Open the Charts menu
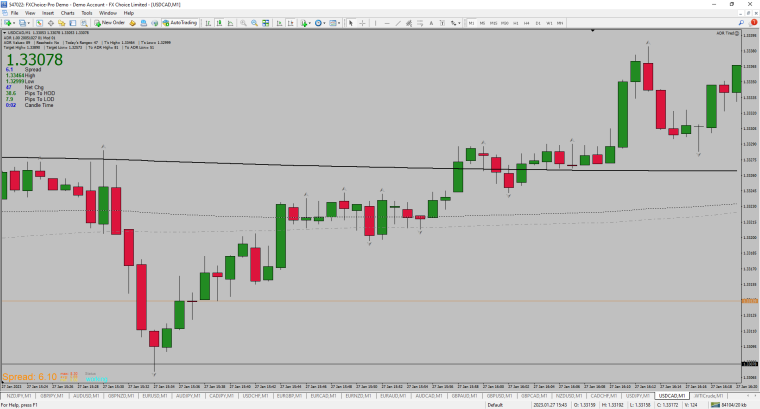The height and width of the screenshot is (409, 760). tap(67, 13)
